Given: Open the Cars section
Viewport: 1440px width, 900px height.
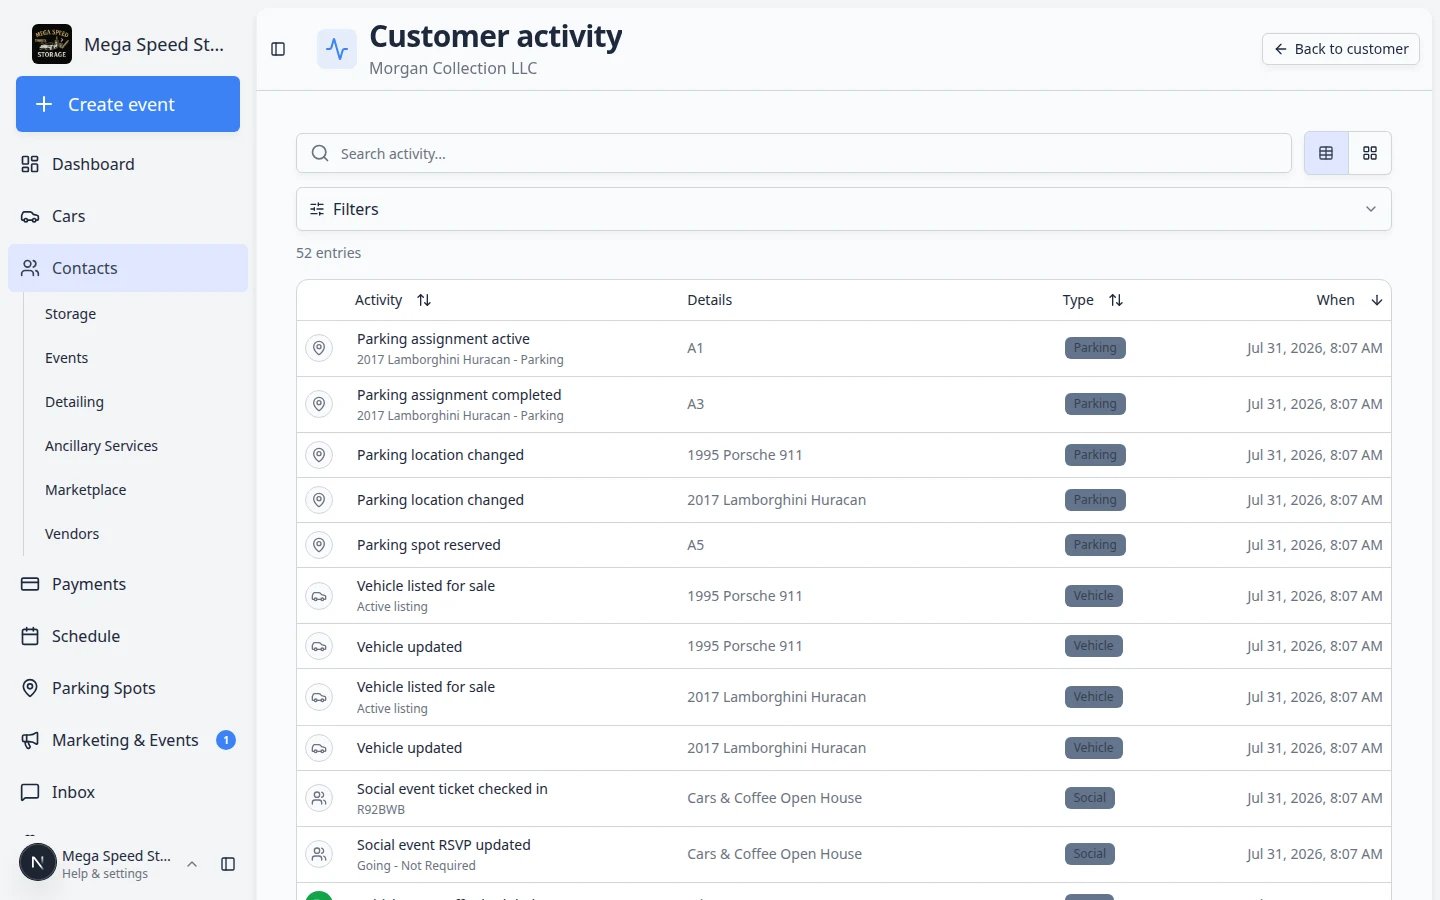Looking at the screenshot, I should (128, 216).
